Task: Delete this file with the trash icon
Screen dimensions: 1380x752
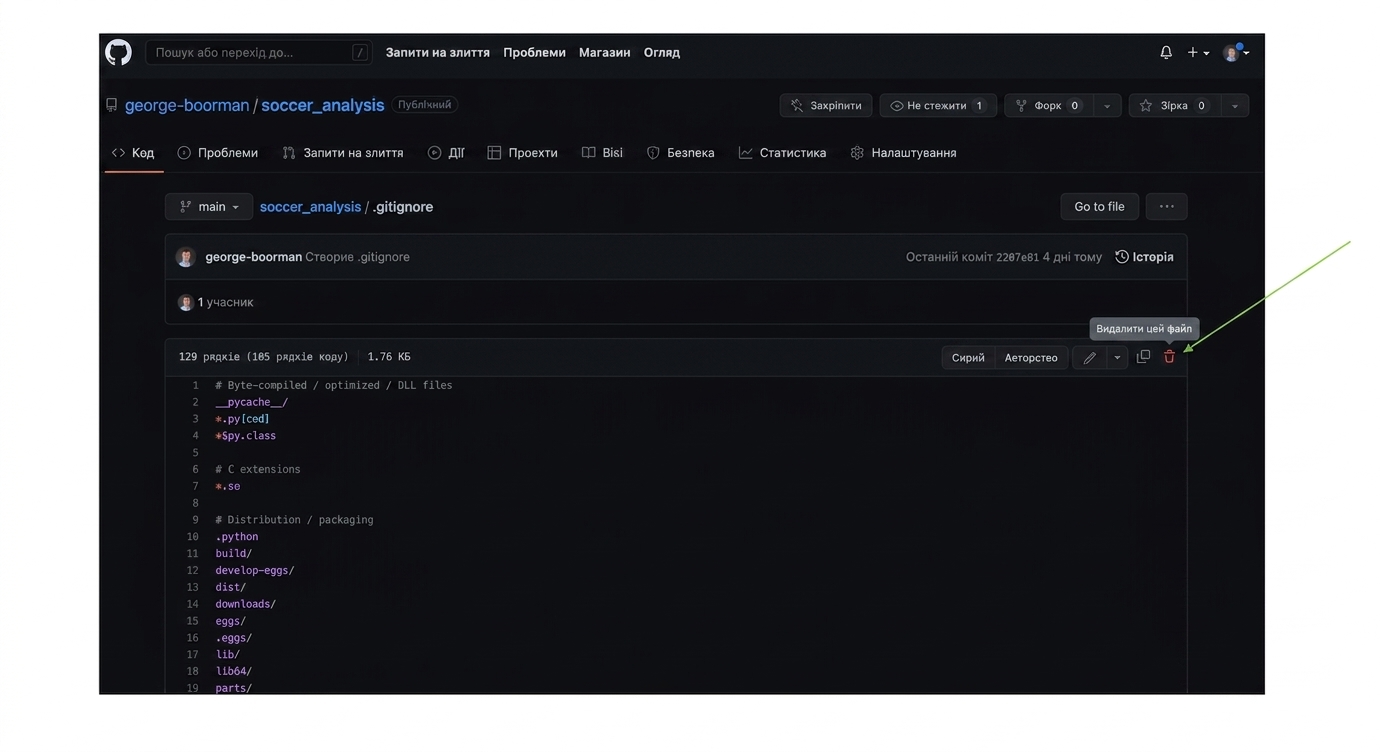Action: (x=1169, y=357)
